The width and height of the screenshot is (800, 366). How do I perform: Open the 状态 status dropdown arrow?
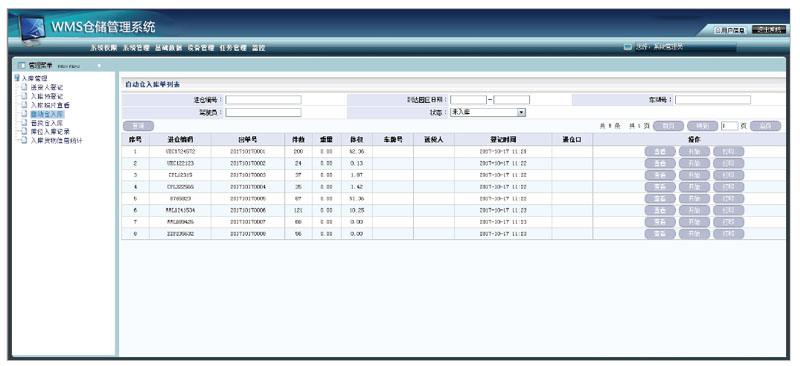[521, 112]
